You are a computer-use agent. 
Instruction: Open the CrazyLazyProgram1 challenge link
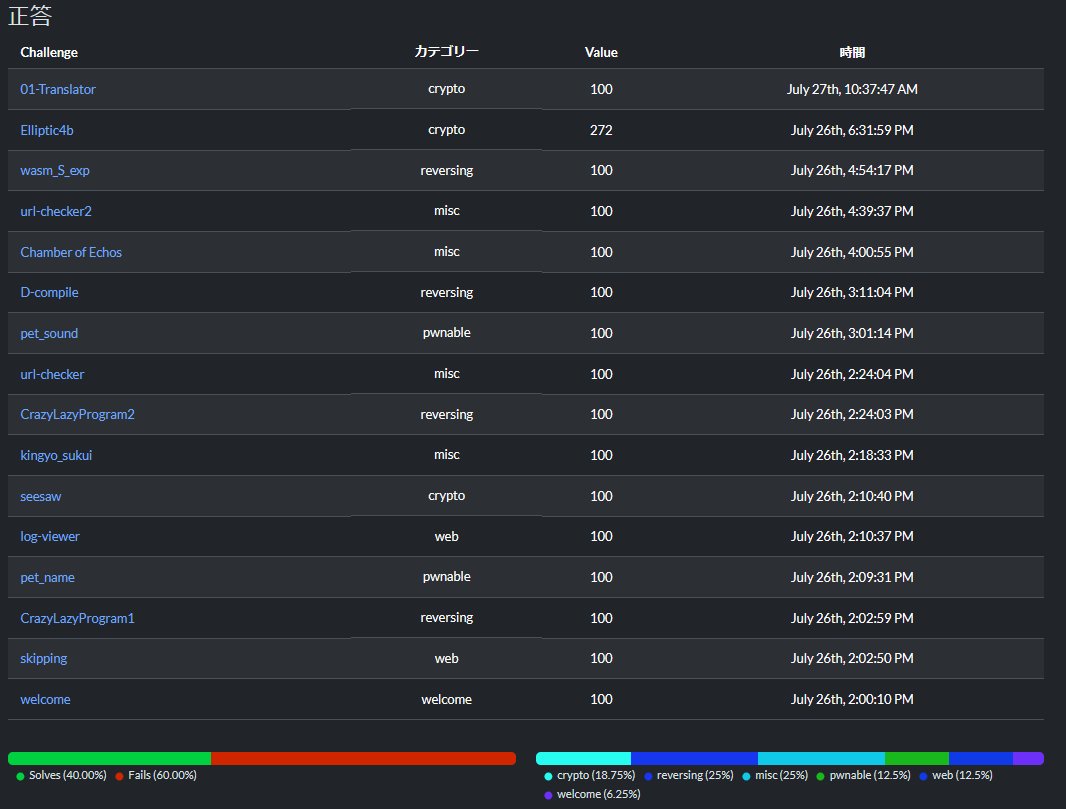point(78,618)
